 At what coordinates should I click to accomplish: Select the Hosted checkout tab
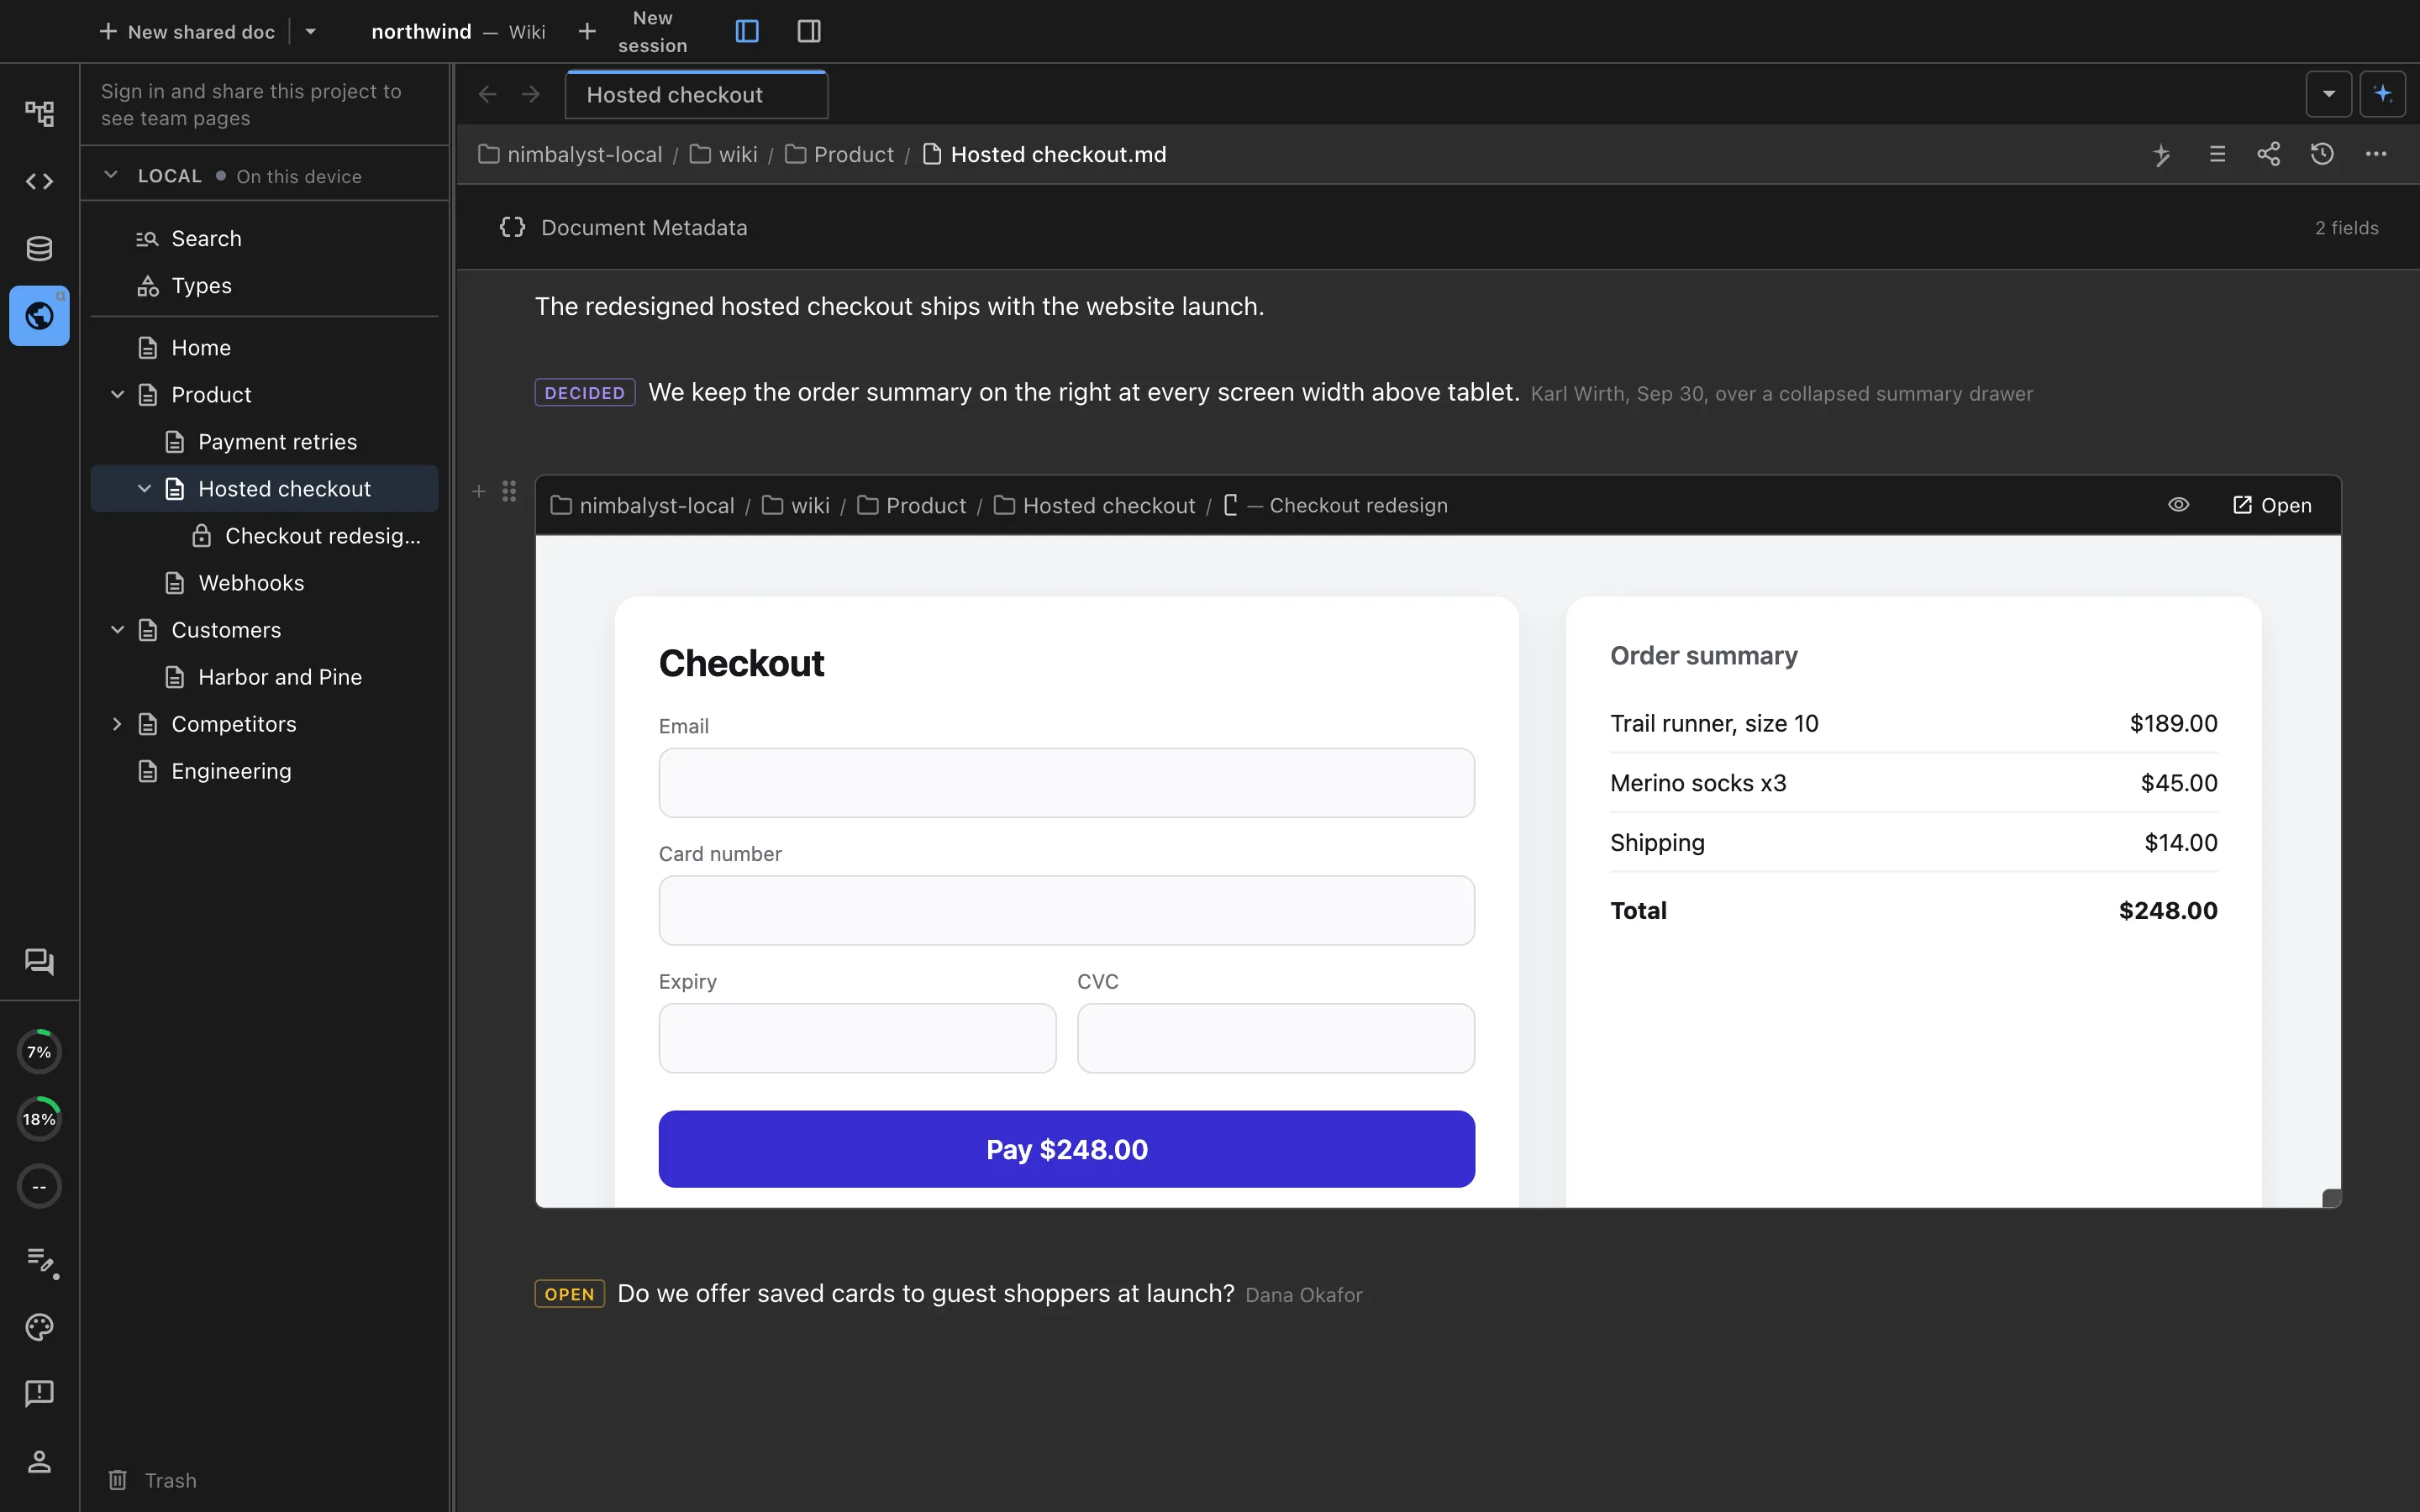pos(696,95)
